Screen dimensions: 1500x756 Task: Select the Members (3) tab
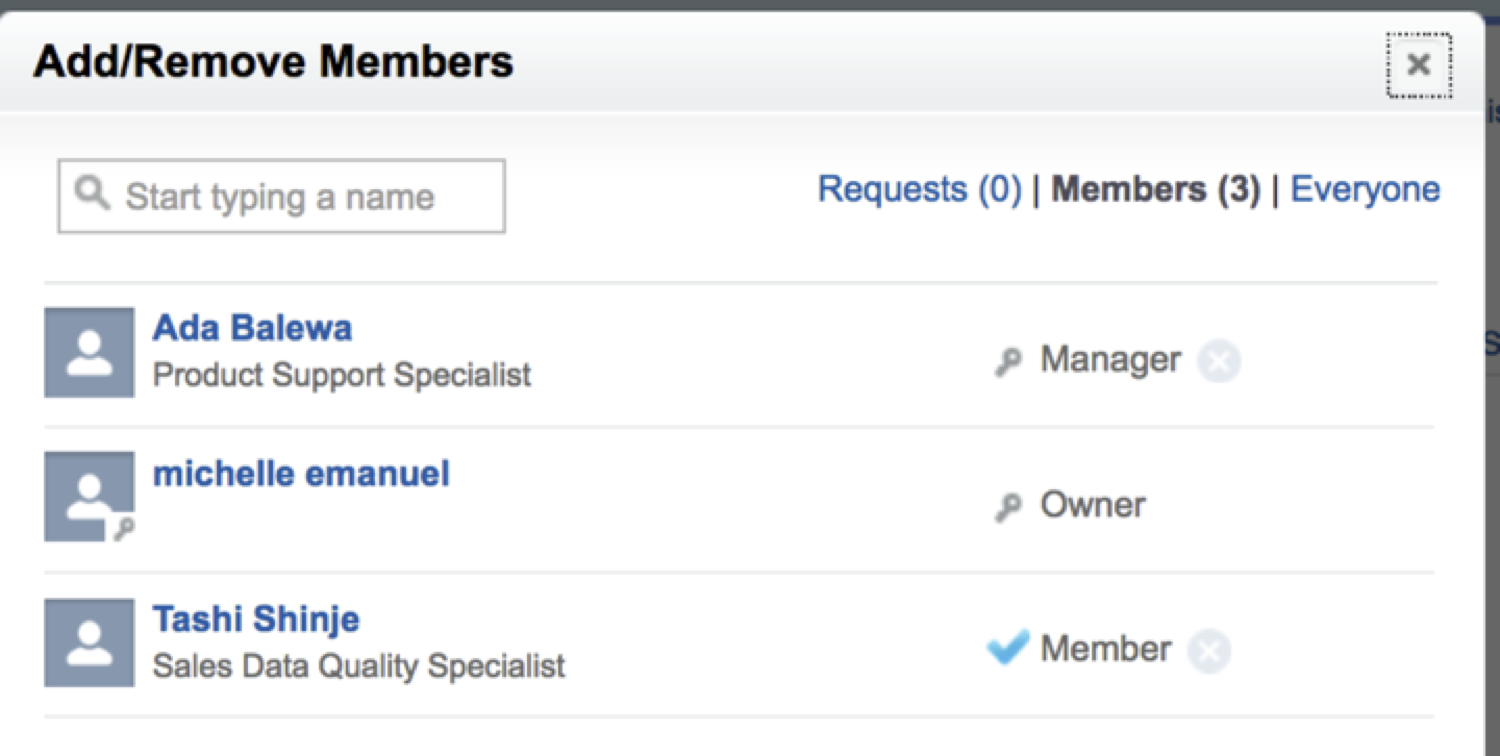1155,189
